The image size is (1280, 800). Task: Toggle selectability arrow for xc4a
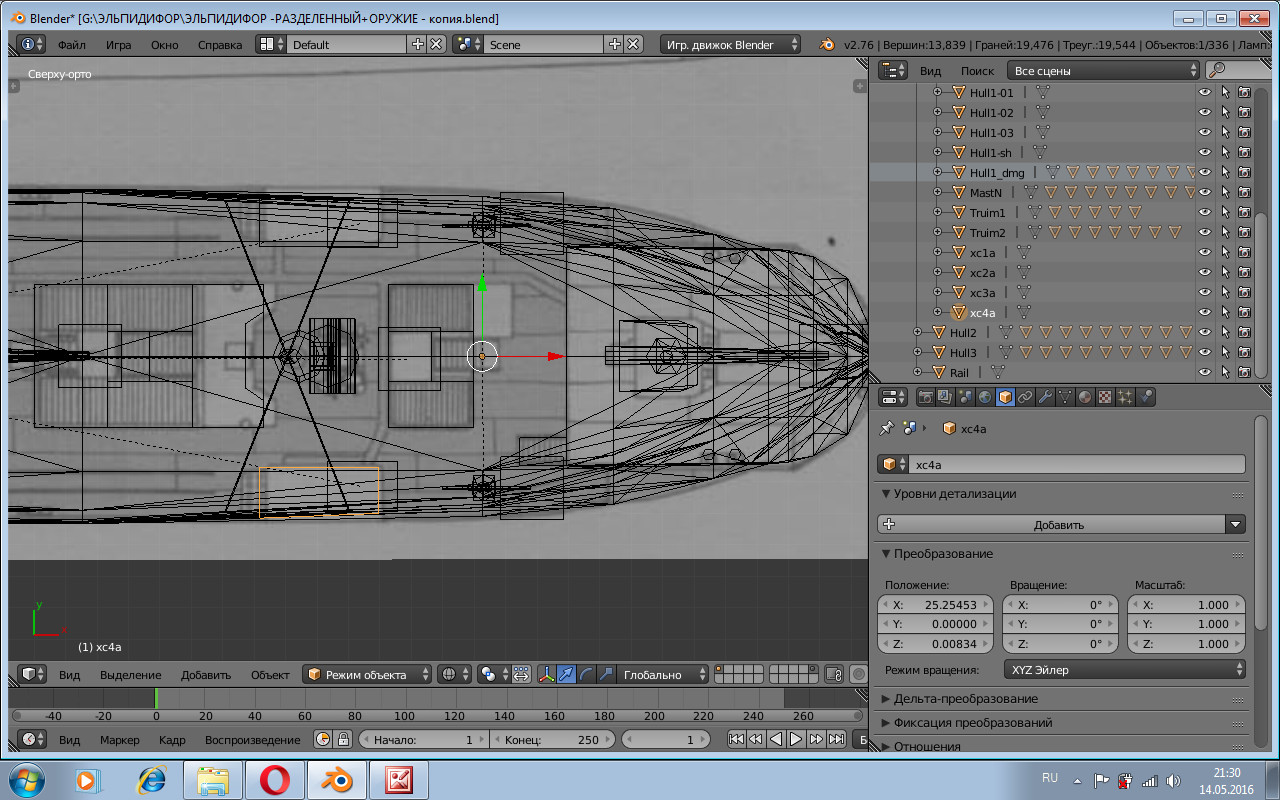tap(1225, 313)
